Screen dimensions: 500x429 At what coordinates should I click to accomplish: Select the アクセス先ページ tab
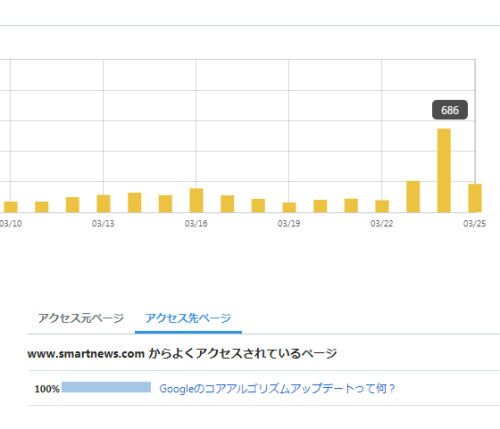tap(188, 318)
